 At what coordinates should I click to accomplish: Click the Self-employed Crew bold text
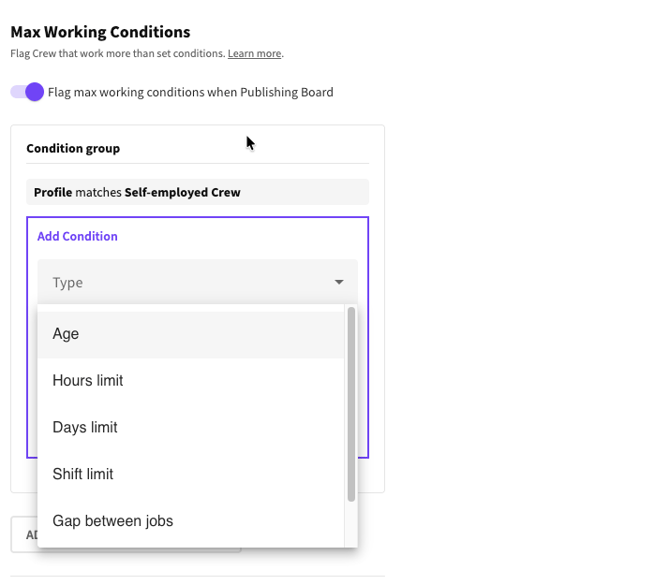(182, 192)
